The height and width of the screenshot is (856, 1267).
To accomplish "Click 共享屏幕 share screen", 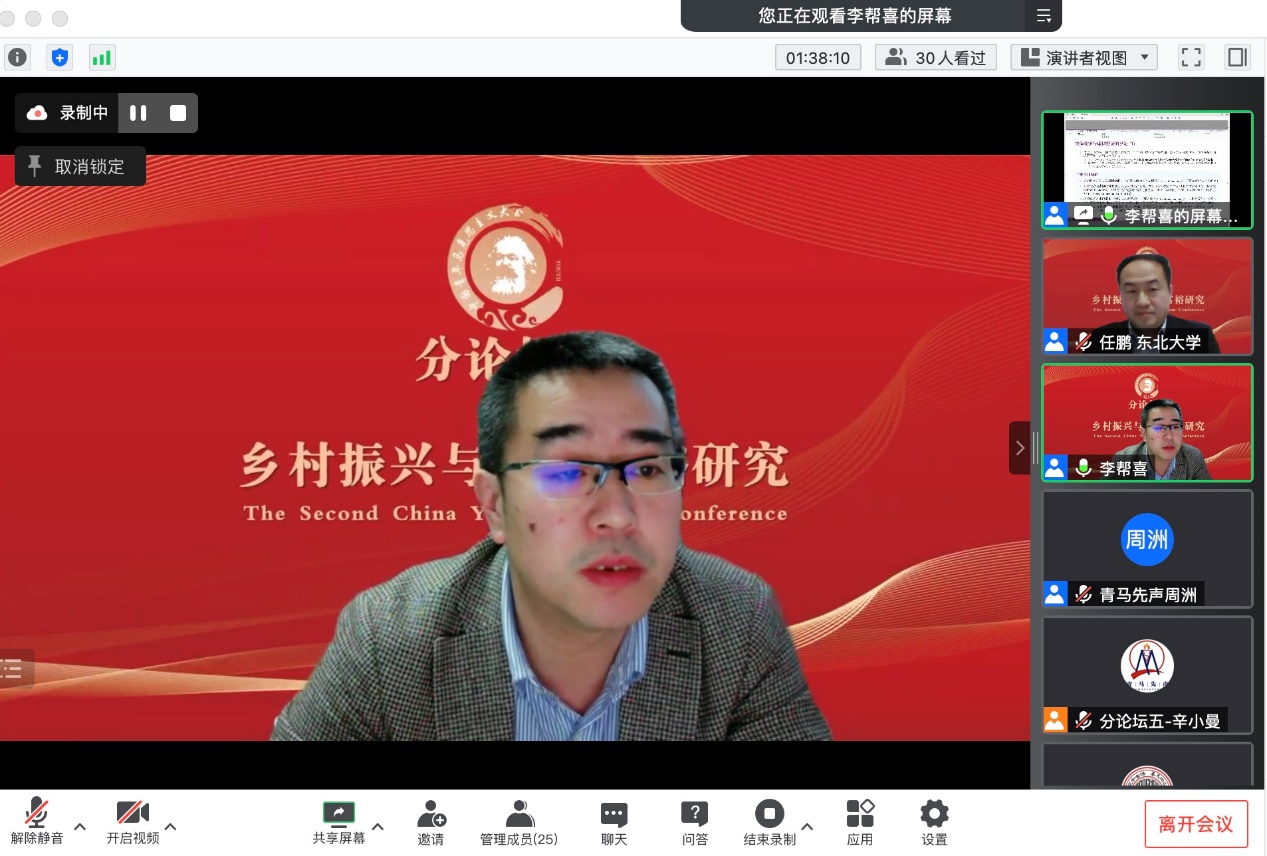I will click(339, 822).
